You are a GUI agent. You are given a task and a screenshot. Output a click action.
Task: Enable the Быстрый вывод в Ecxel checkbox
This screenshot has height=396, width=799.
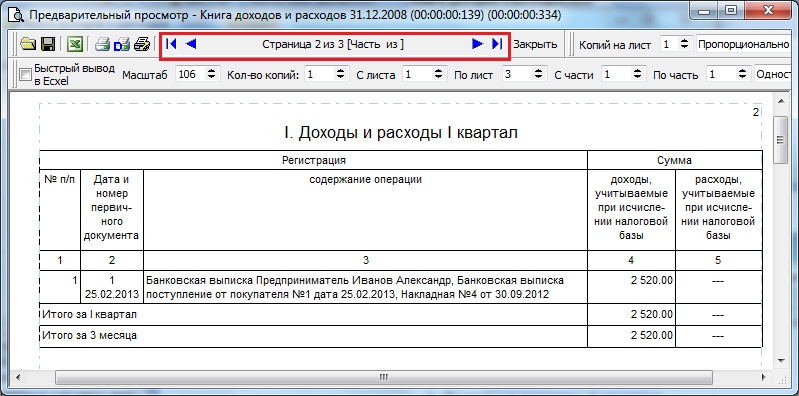[x=25, y=75]
